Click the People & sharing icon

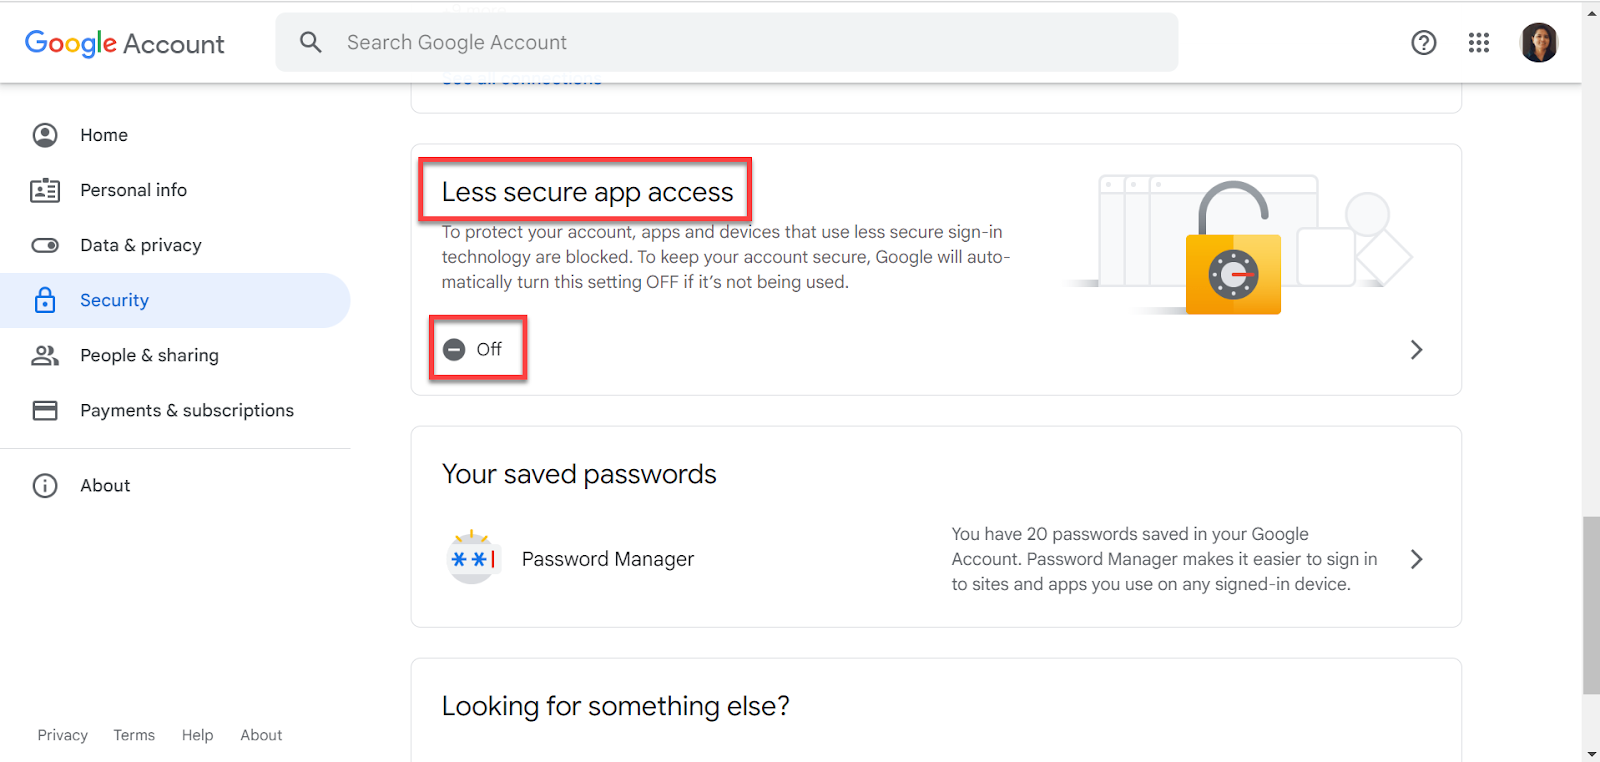pyautogui.click(x=45, y=355)
